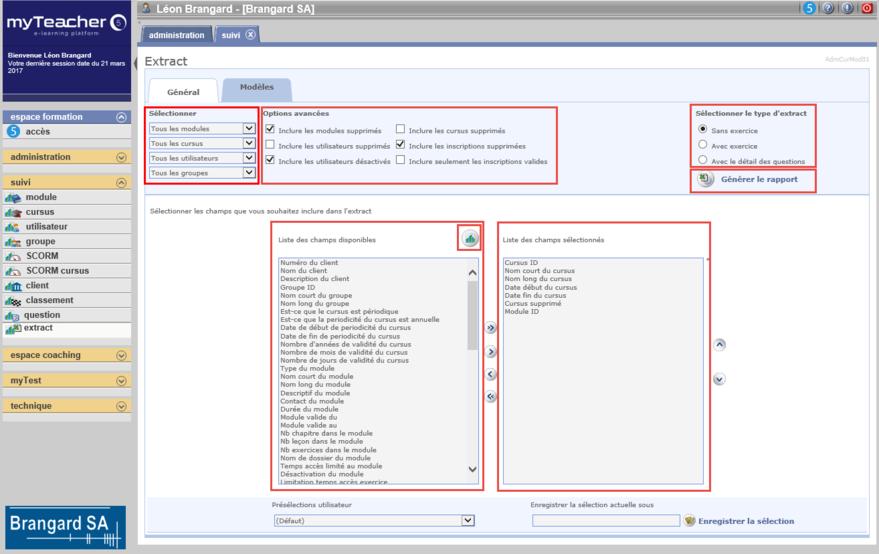Click the chart icon above available fields

470,238
